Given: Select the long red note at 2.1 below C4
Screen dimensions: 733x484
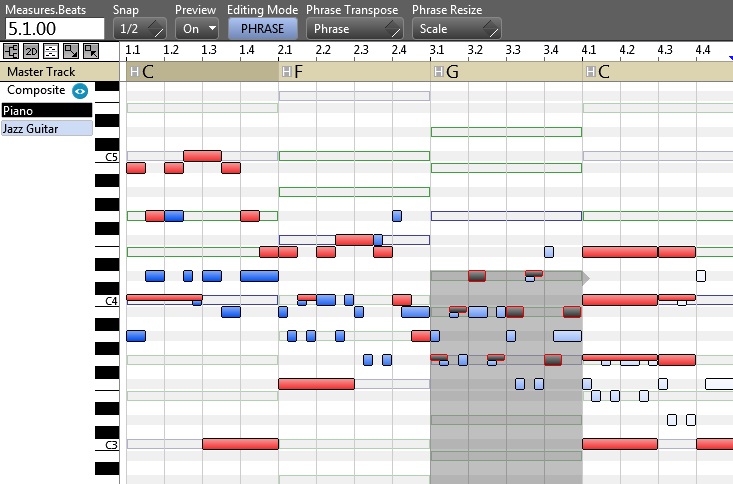Looking at the screenshot, I should (x=316, y=384).
